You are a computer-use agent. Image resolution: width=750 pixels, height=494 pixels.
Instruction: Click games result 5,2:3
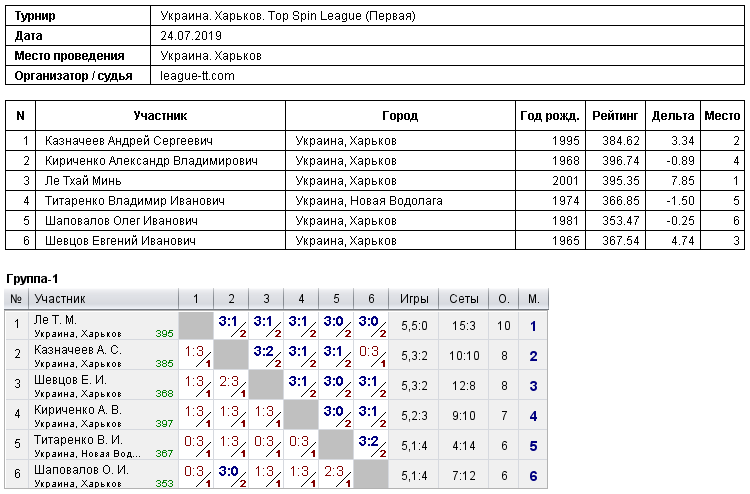(414, 416)
